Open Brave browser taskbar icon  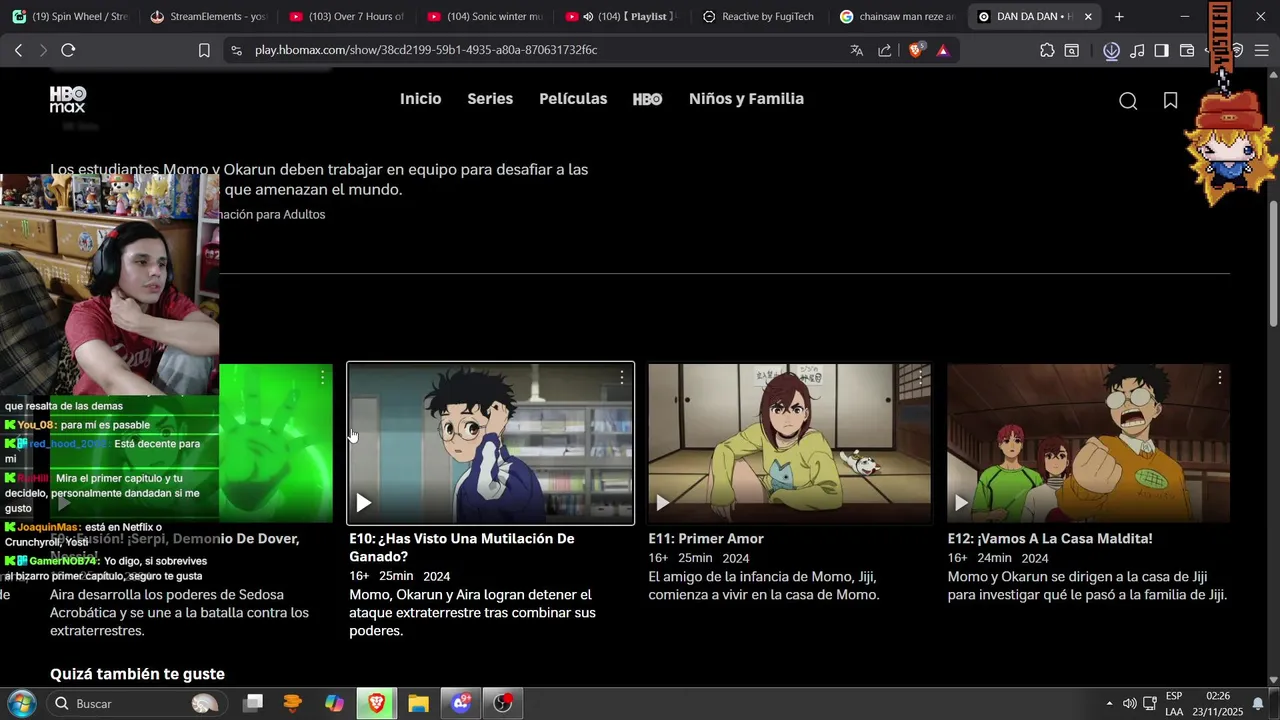[x=377, y=703]
